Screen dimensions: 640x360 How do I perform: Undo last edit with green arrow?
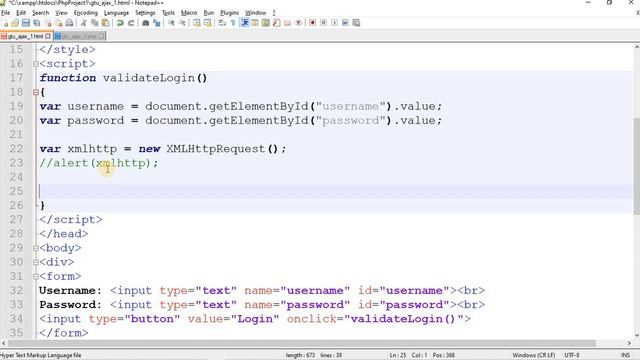click(x=120, y=23)
